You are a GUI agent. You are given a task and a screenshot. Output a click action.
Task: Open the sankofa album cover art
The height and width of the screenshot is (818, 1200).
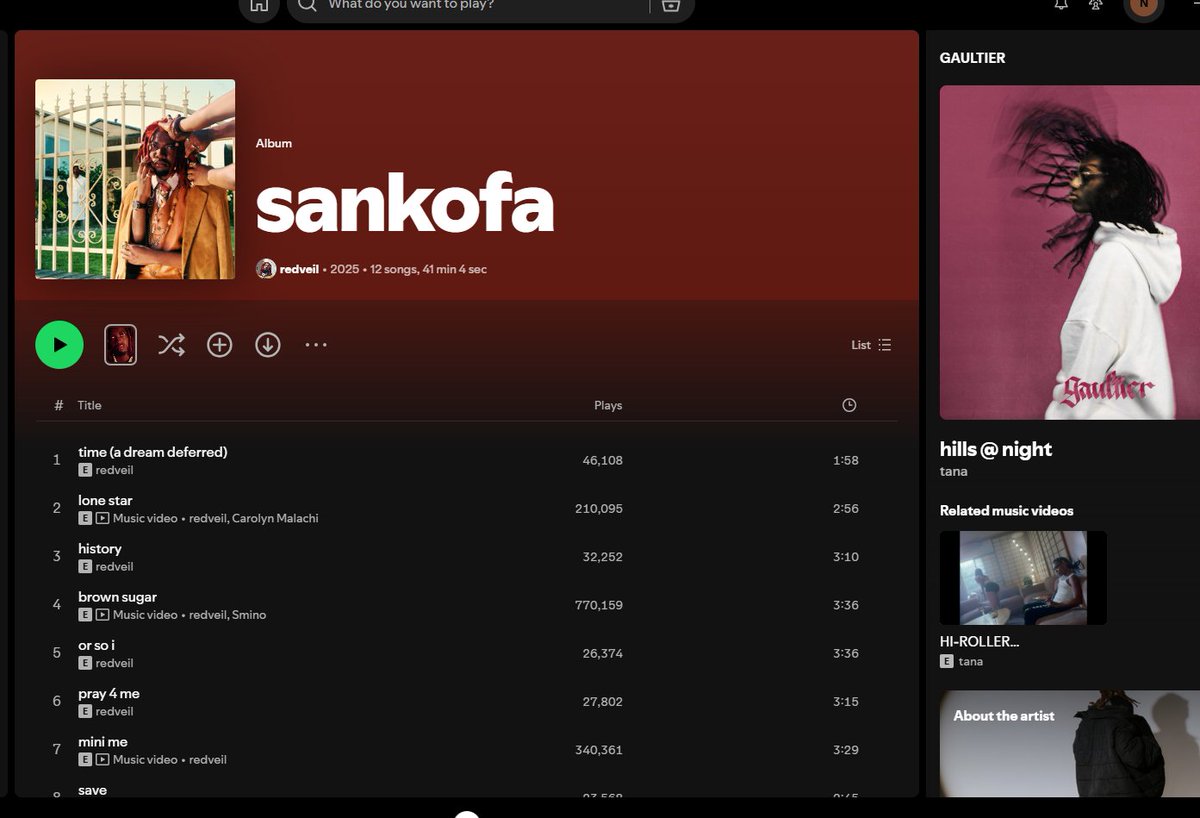(x=135, y=179)
